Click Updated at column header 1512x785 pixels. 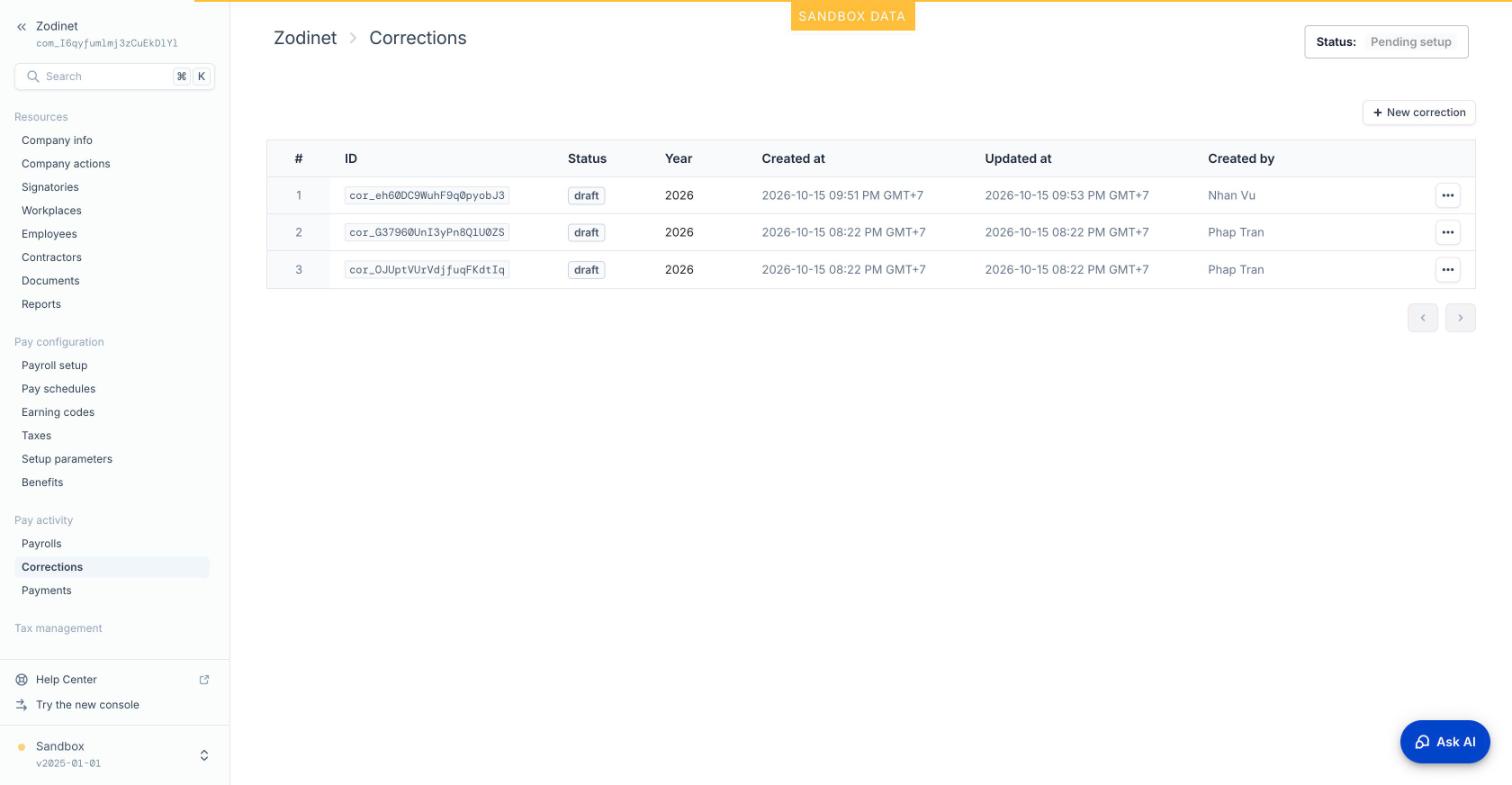click(x=1018, y=159)
